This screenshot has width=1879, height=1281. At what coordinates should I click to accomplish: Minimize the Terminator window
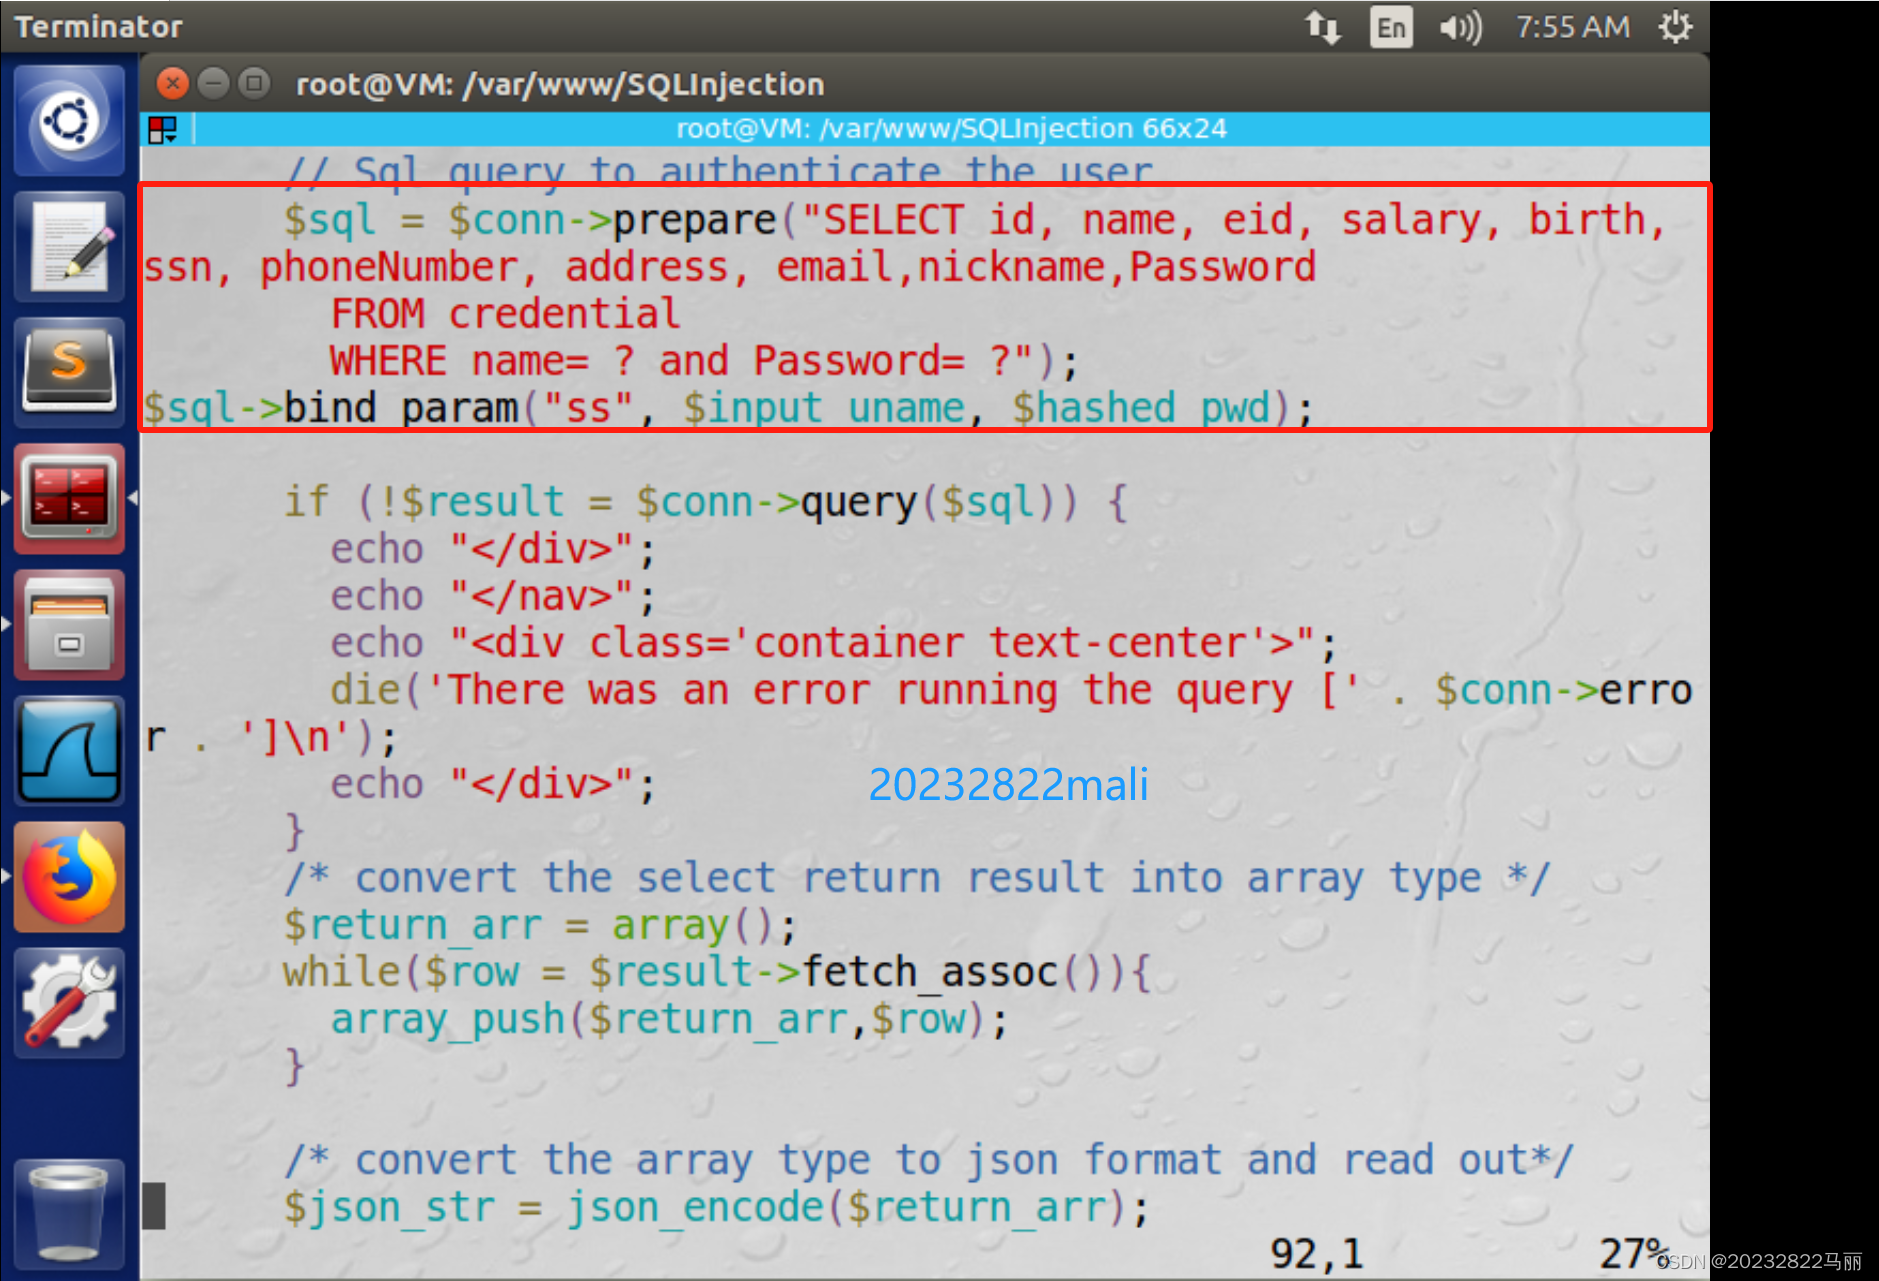tap(213, 83)
